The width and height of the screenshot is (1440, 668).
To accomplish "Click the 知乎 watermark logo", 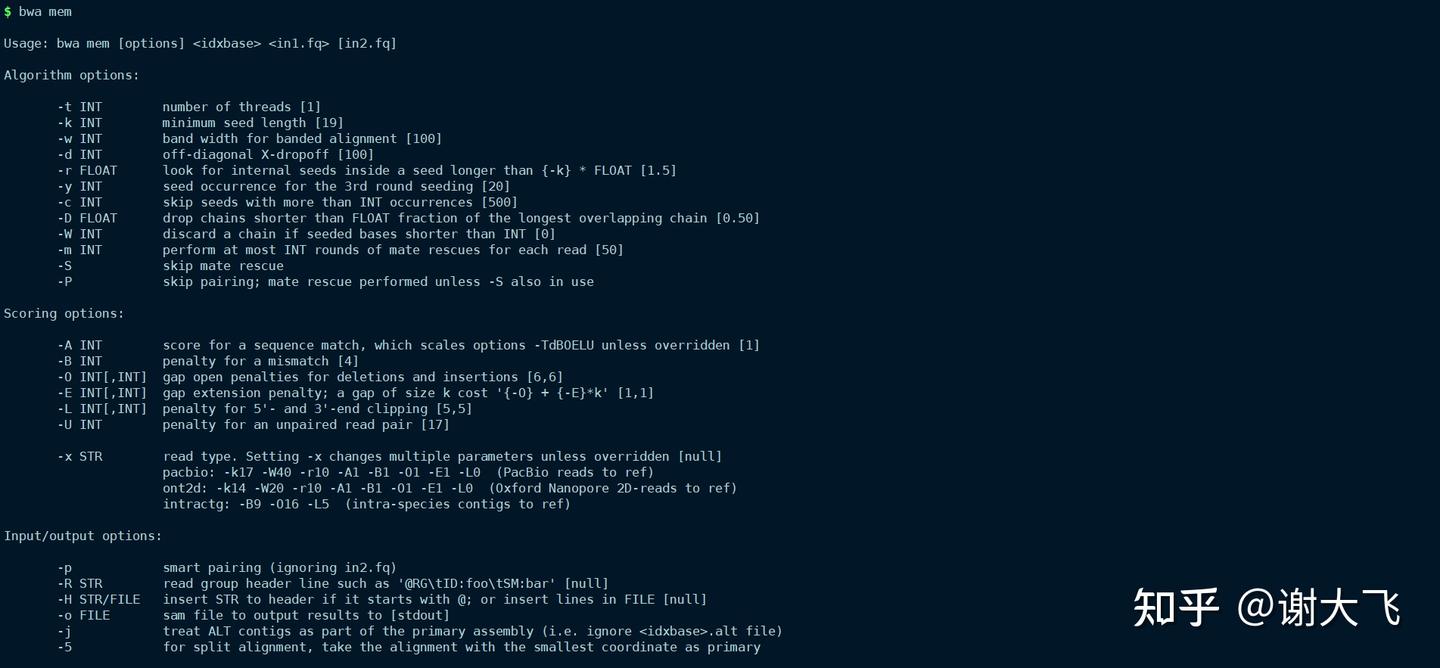I will coord(1176,608).
